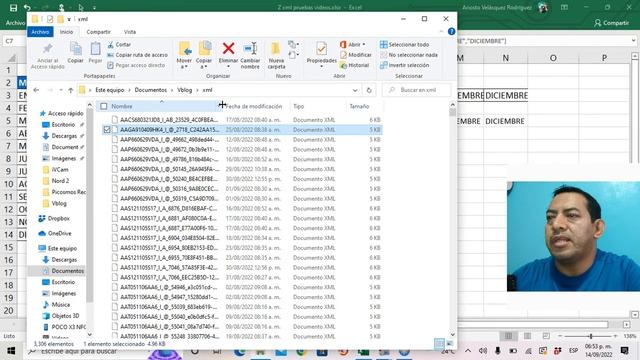Save workbook icon in Excel window
Screen dimensions: 640x360
click(13, 7)
